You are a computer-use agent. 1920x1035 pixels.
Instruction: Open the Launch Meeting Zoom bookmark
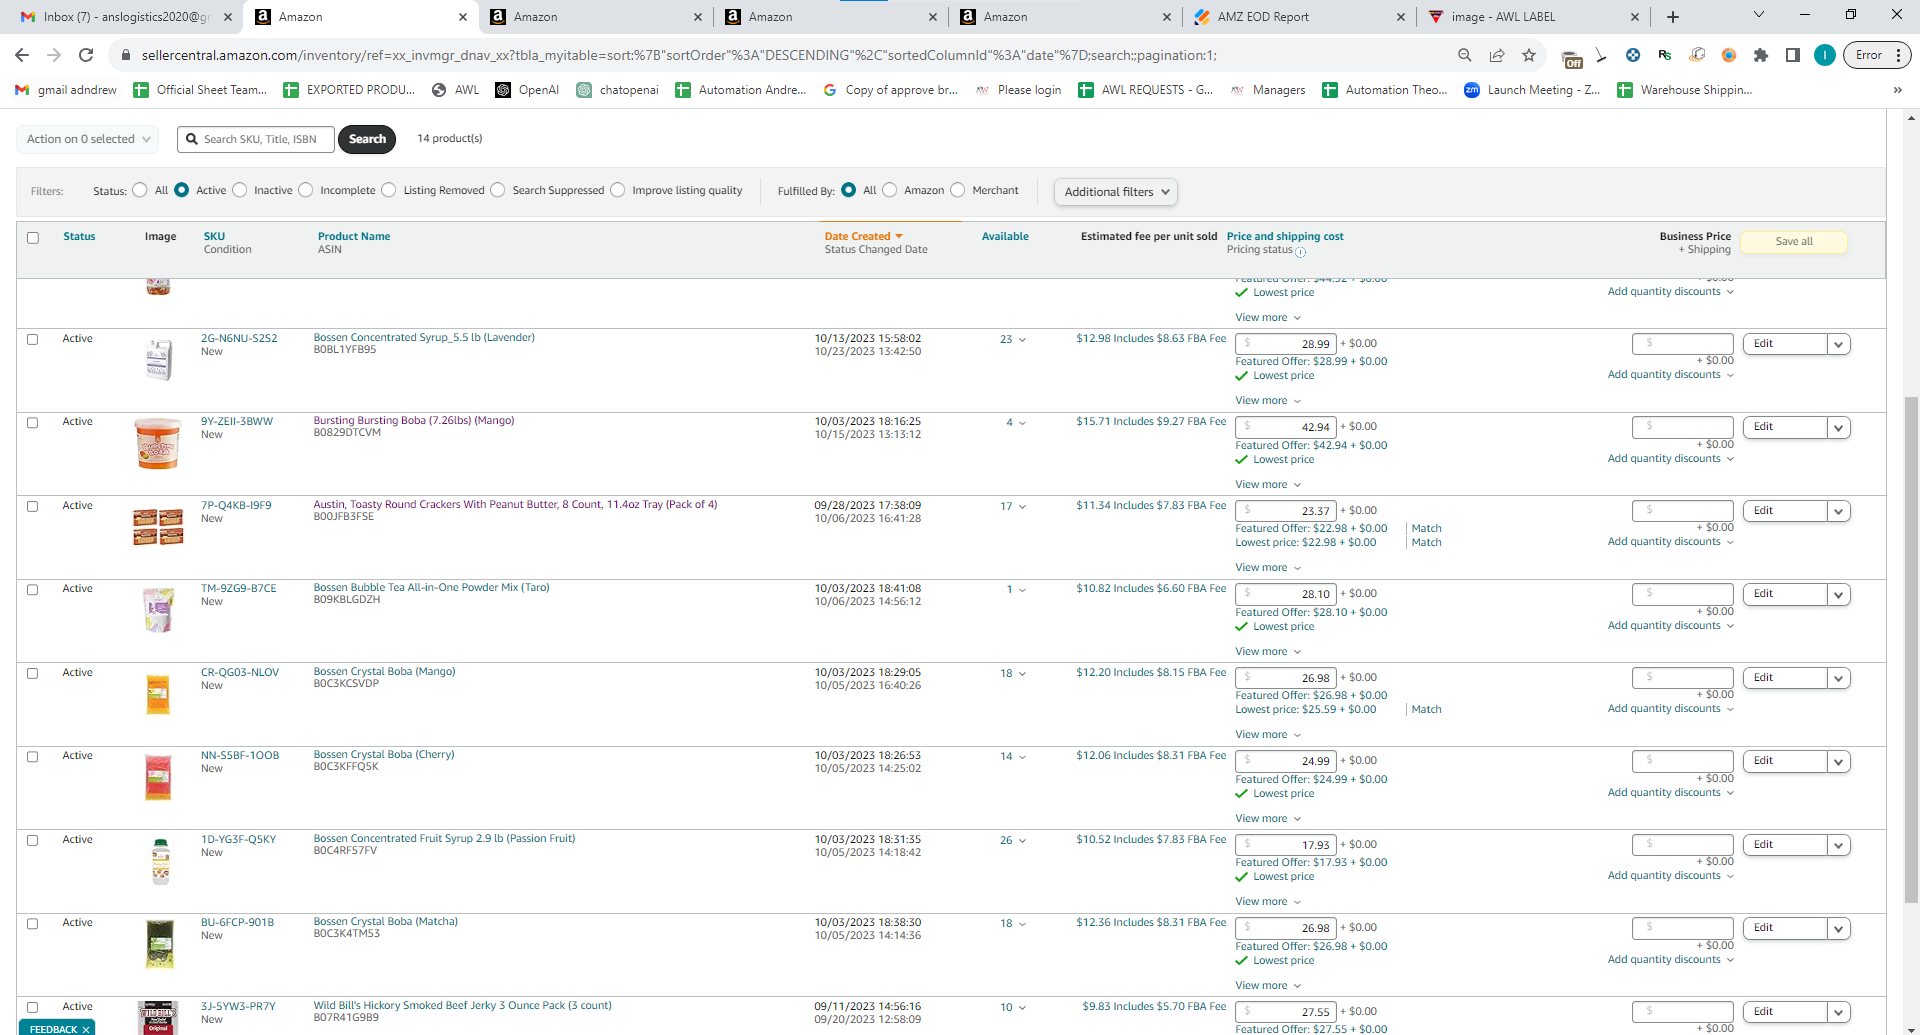coord(1531,90)
